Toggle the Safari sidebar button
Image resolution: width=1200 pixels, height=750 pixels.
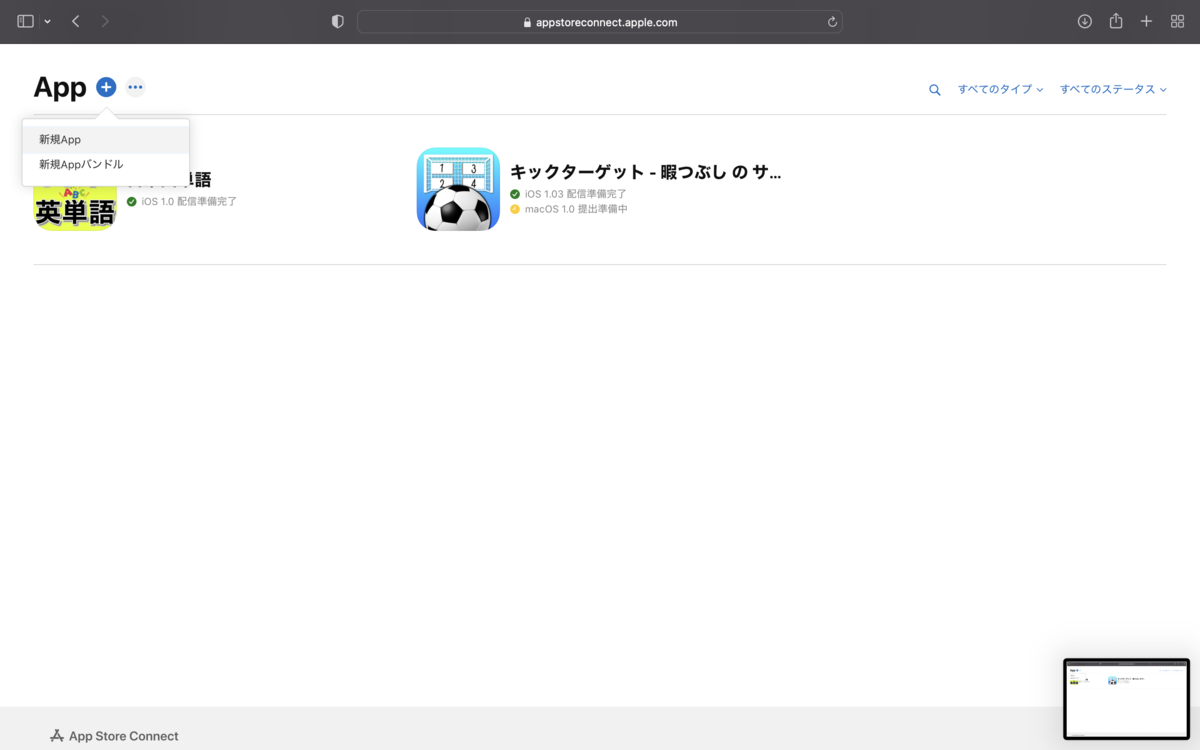click(x=26, y=21)
